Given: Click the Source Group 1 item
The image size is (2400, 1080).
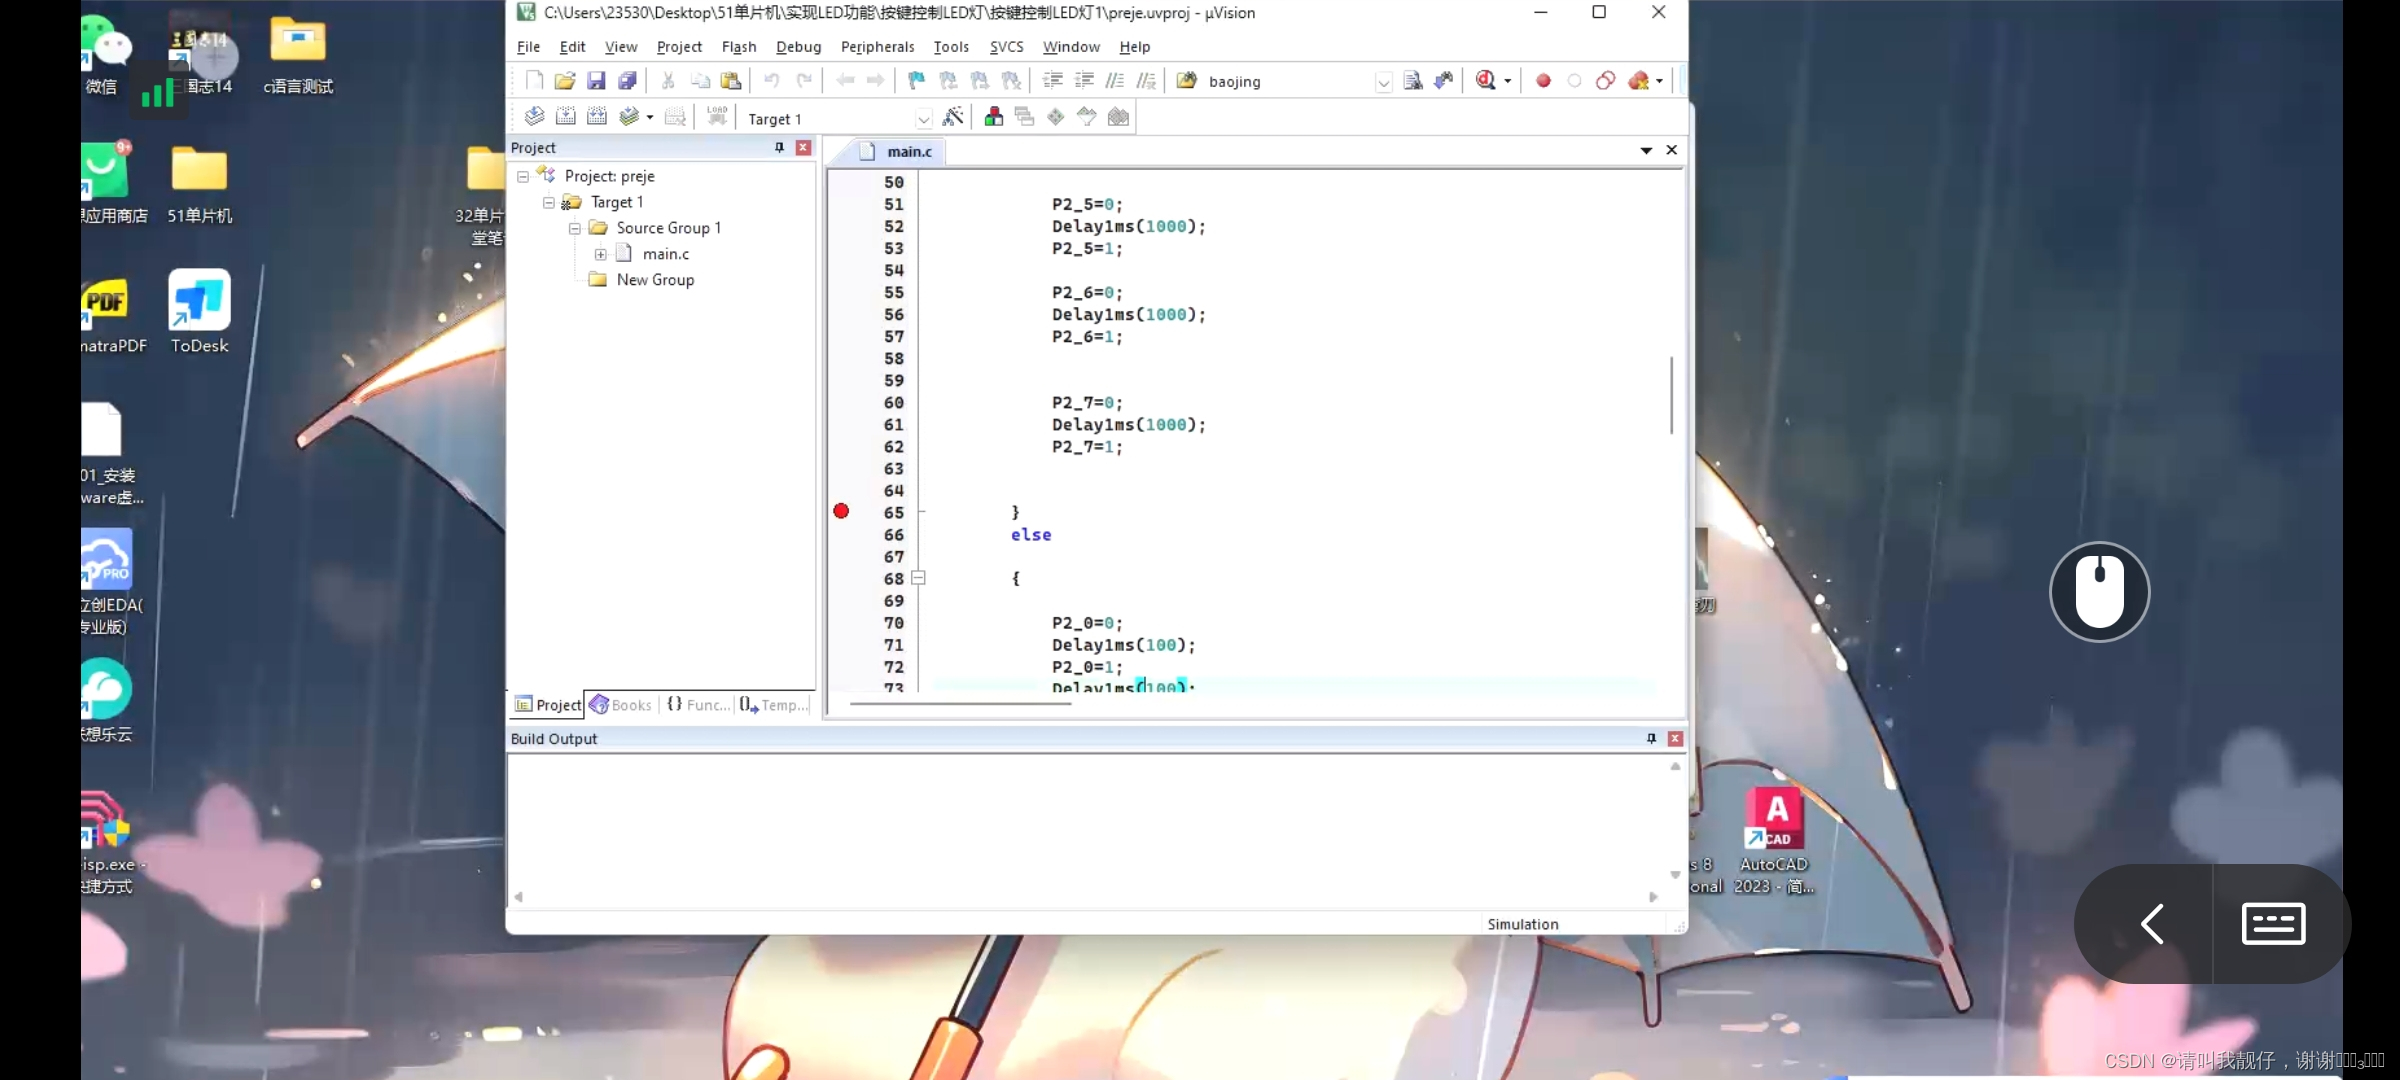Looking at the screenshot, I should tap(667, 228).
